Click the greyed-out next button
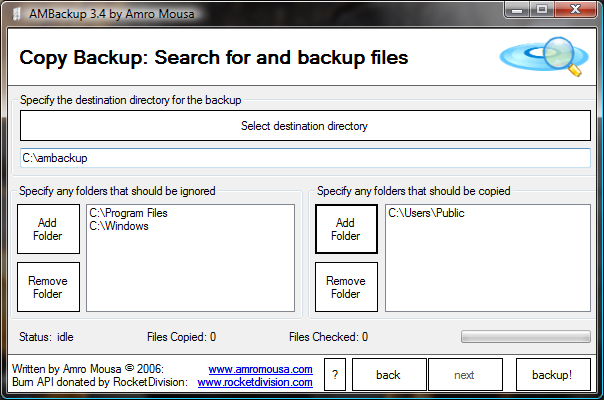604x400 pixels. click(x=465, y=375)
